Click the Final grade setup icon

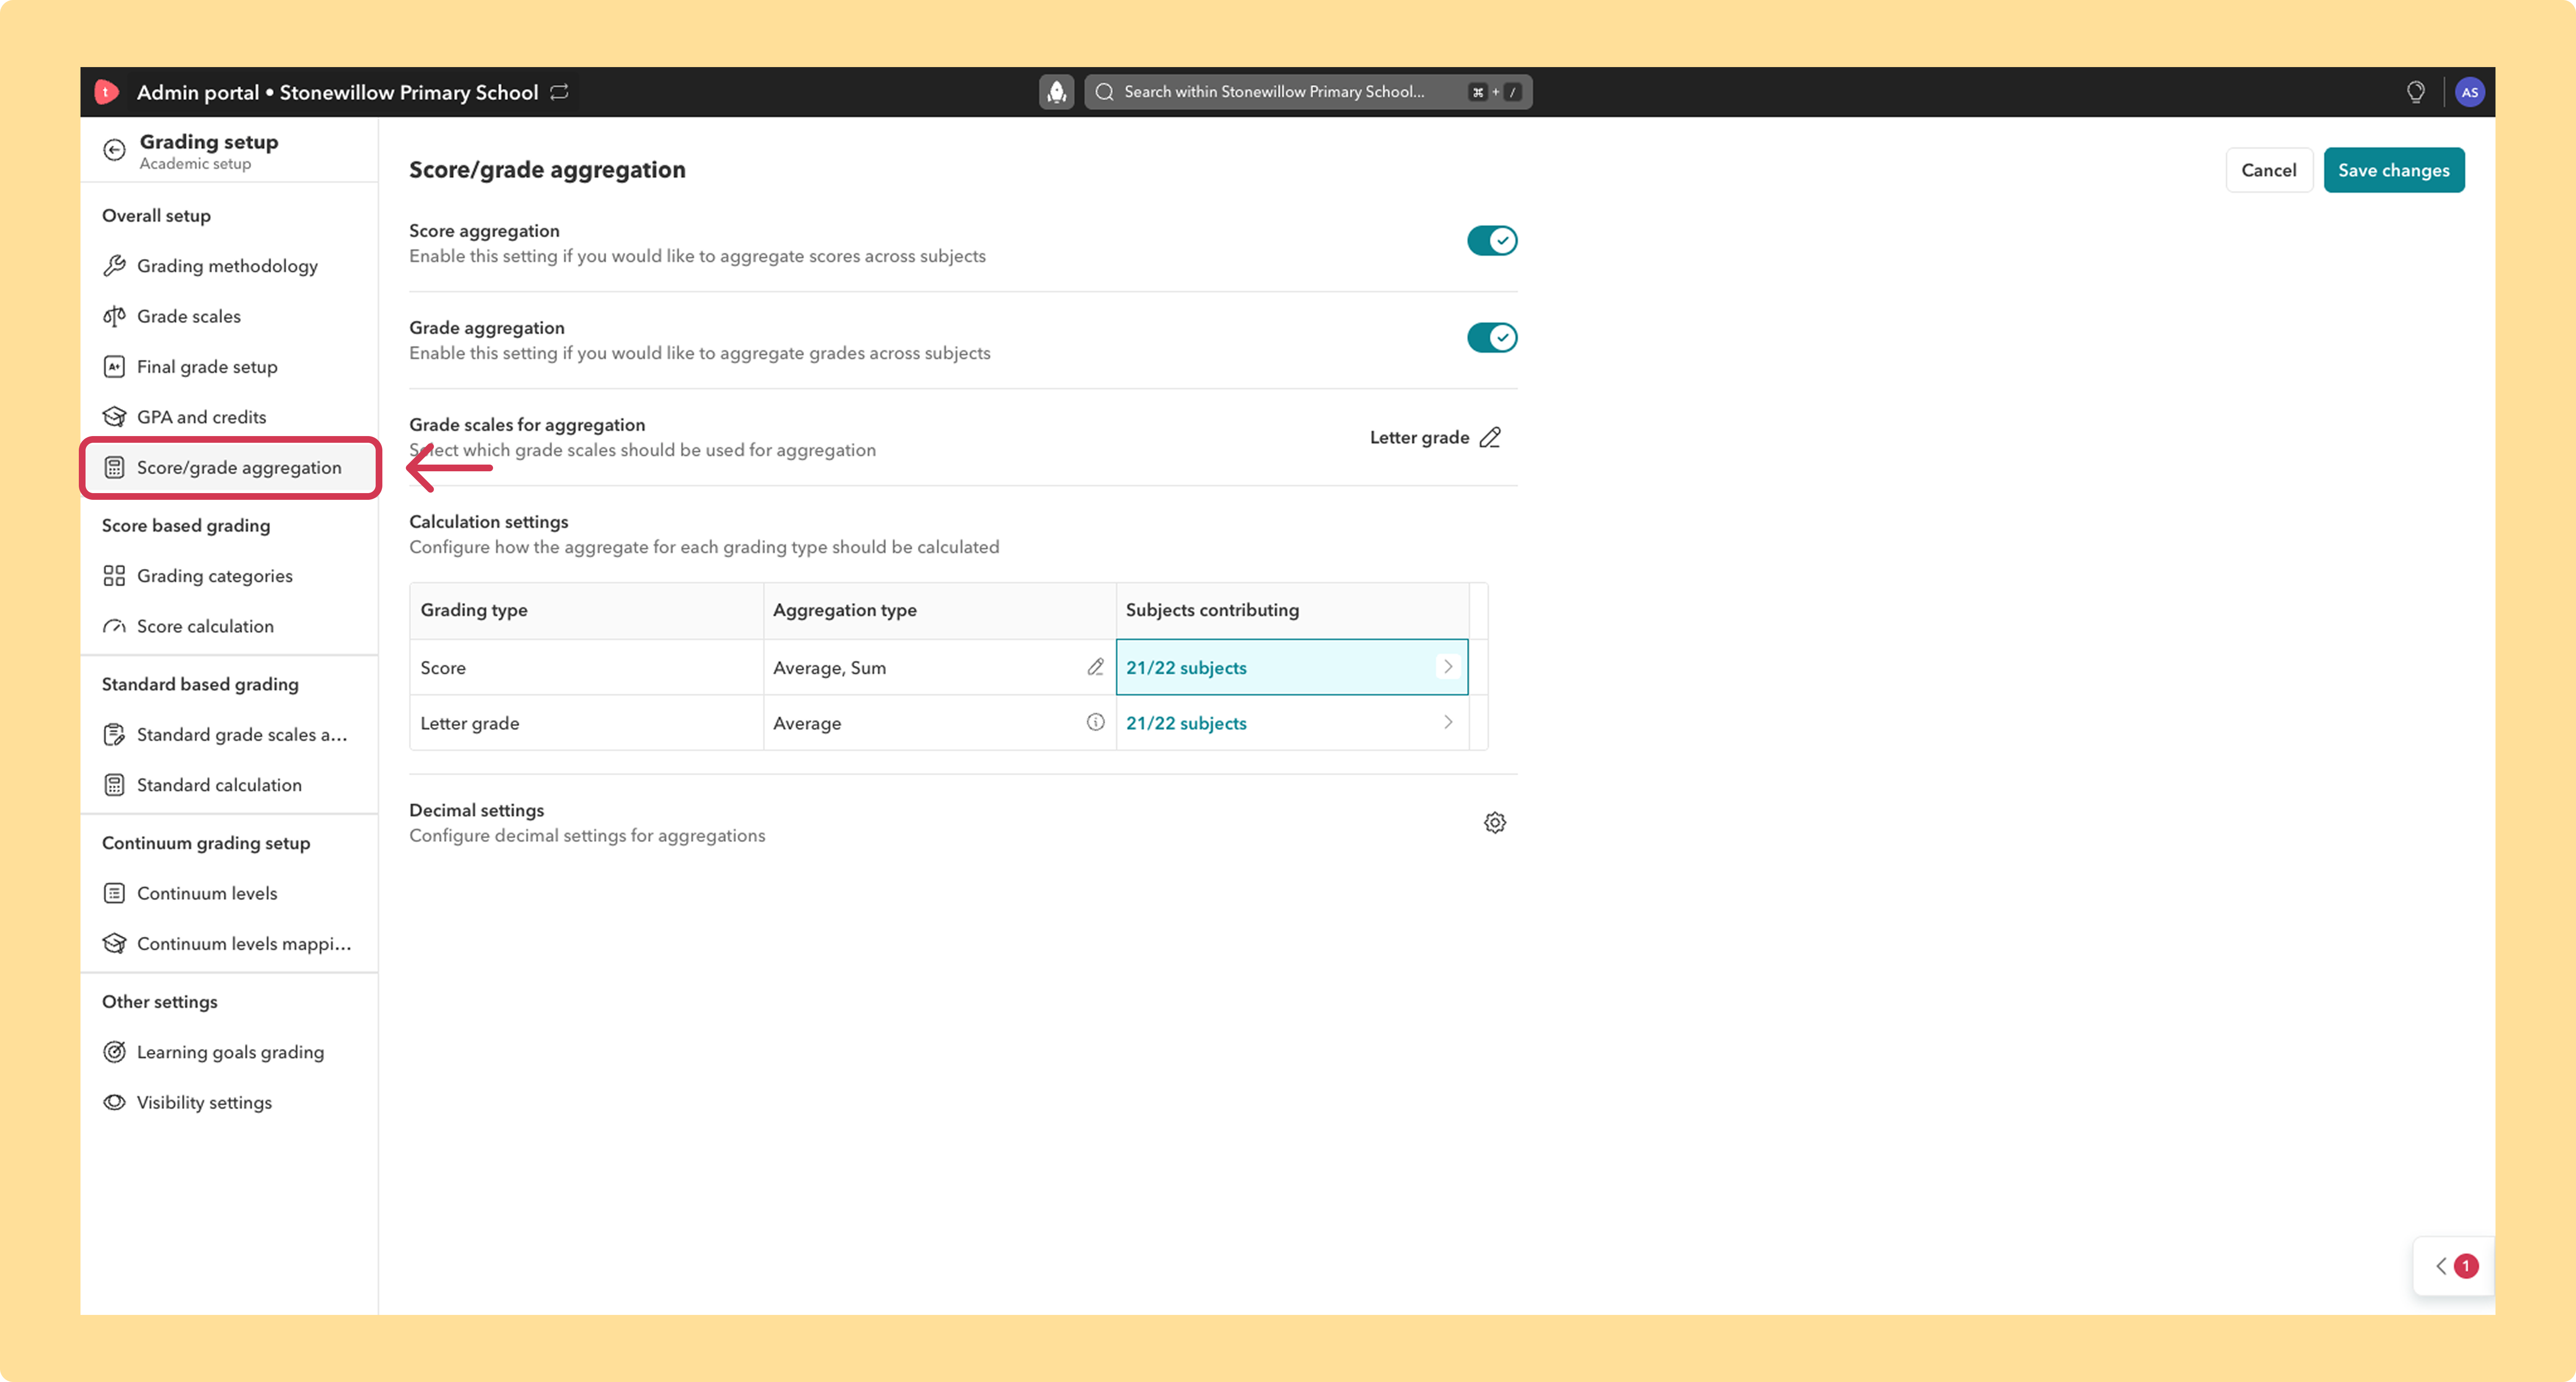[115, 367]
